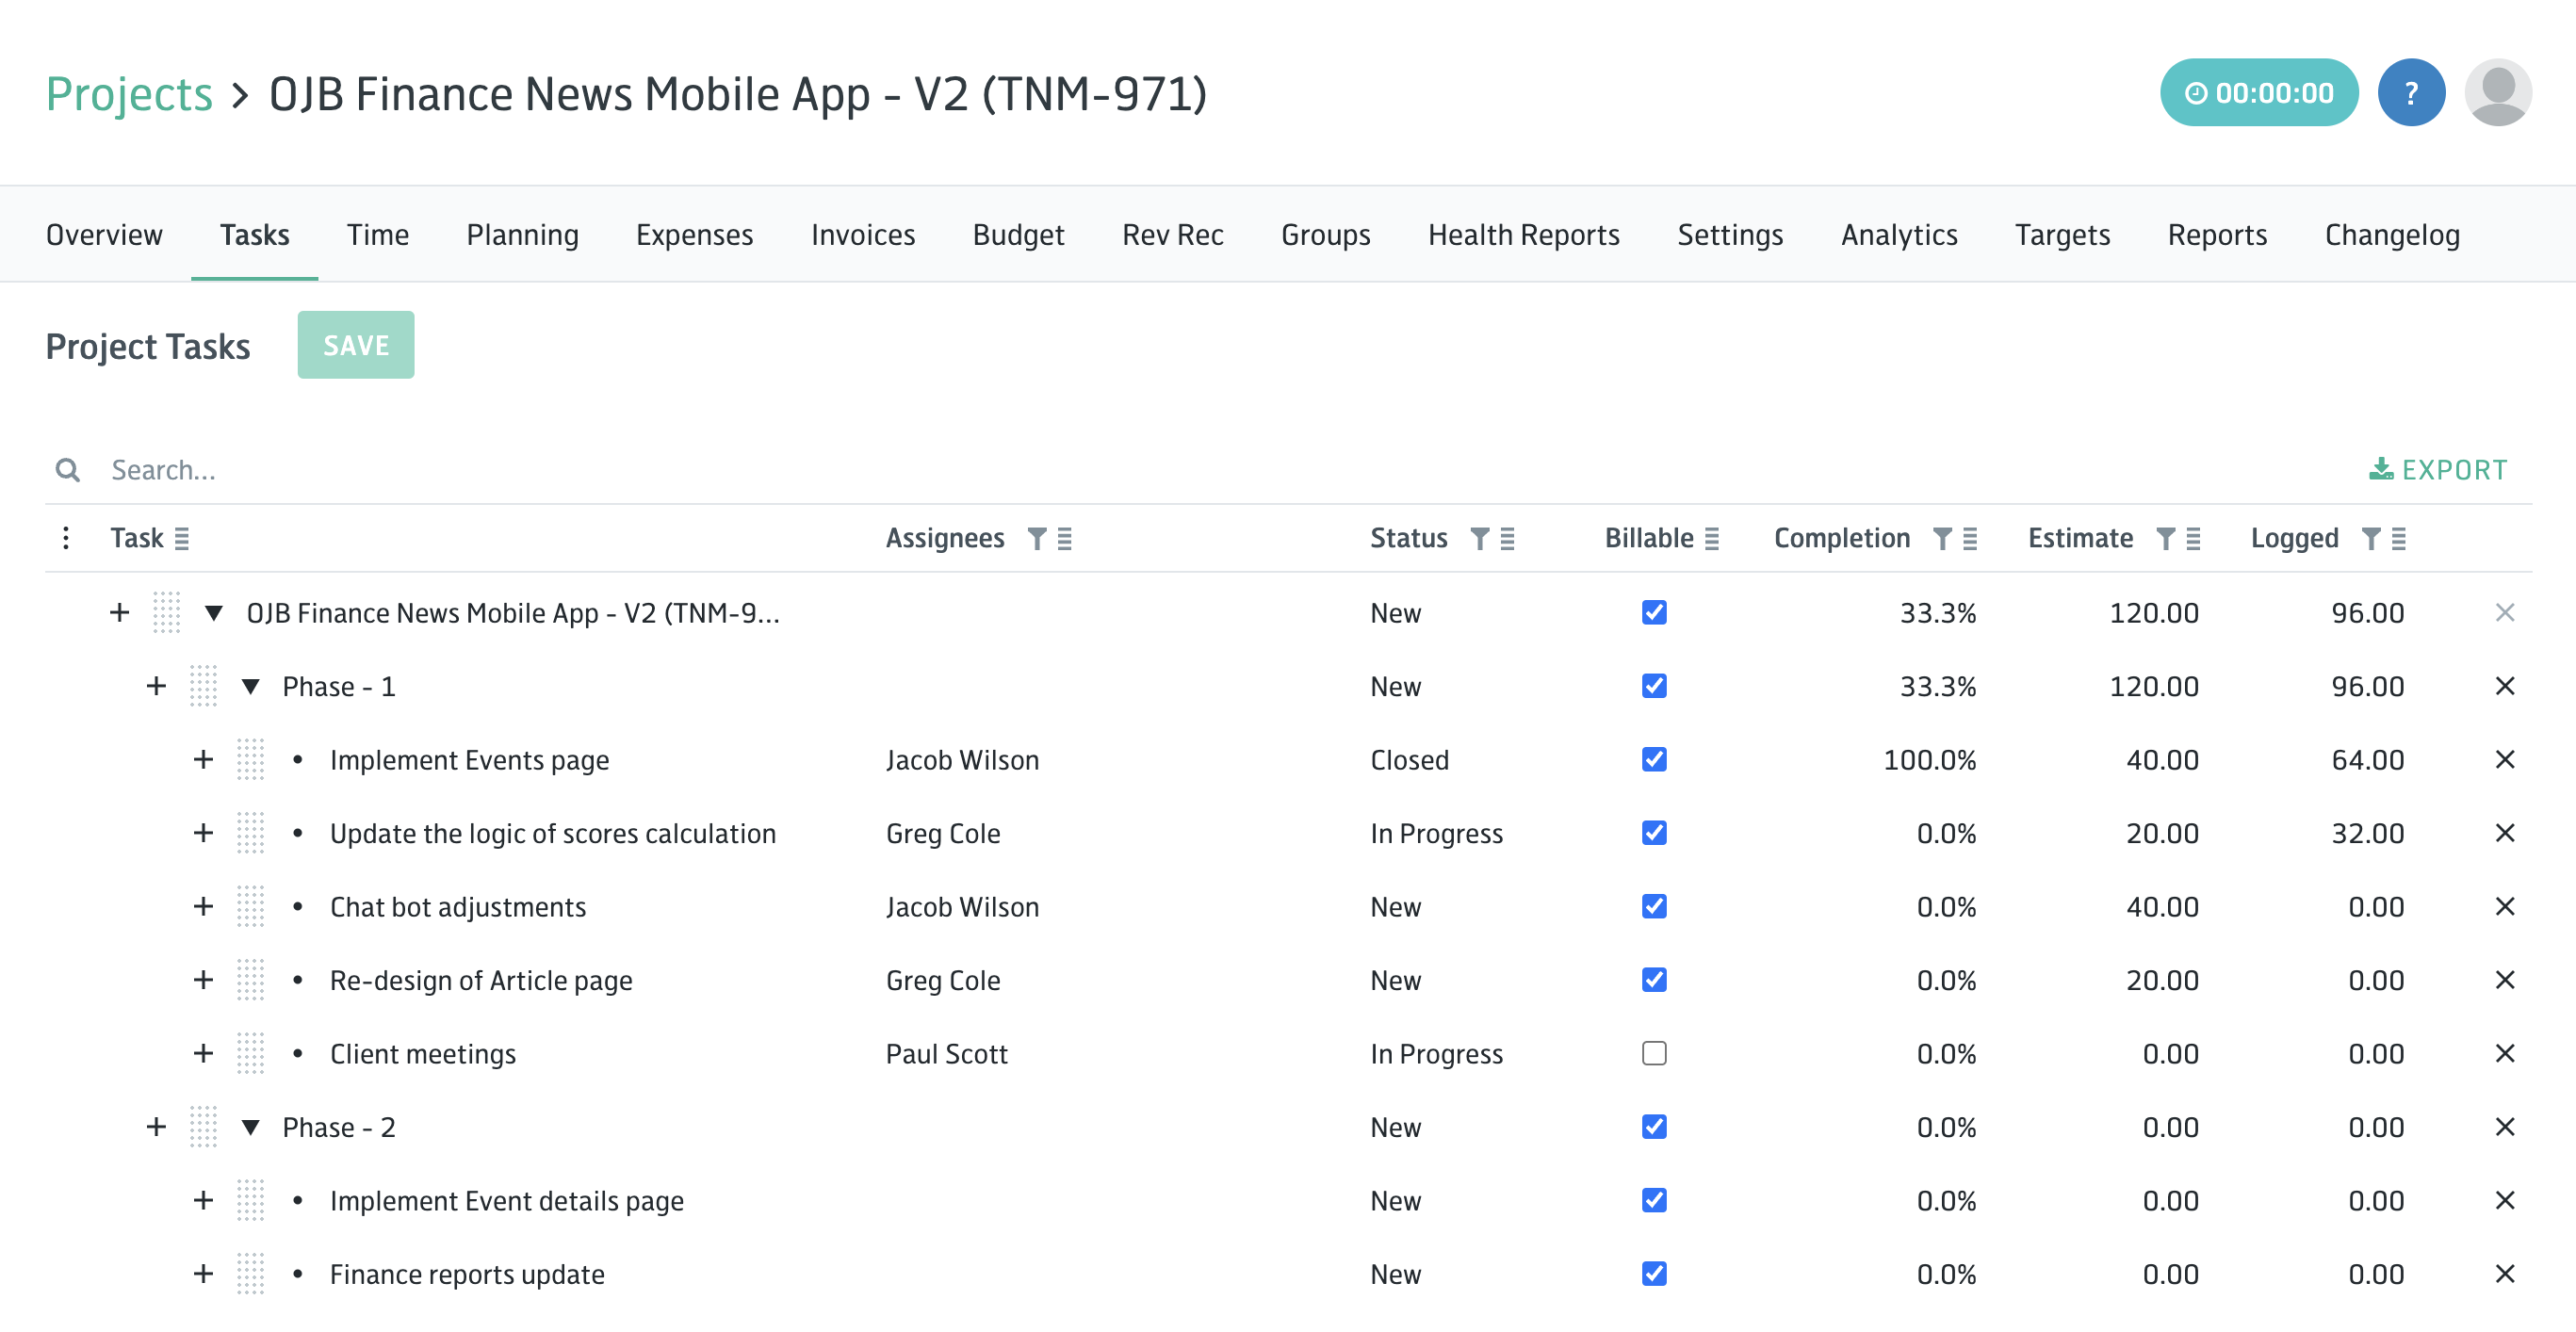Export the project tasks
Screen dimensions: 2576x1332
click(x=2438, y=470)
